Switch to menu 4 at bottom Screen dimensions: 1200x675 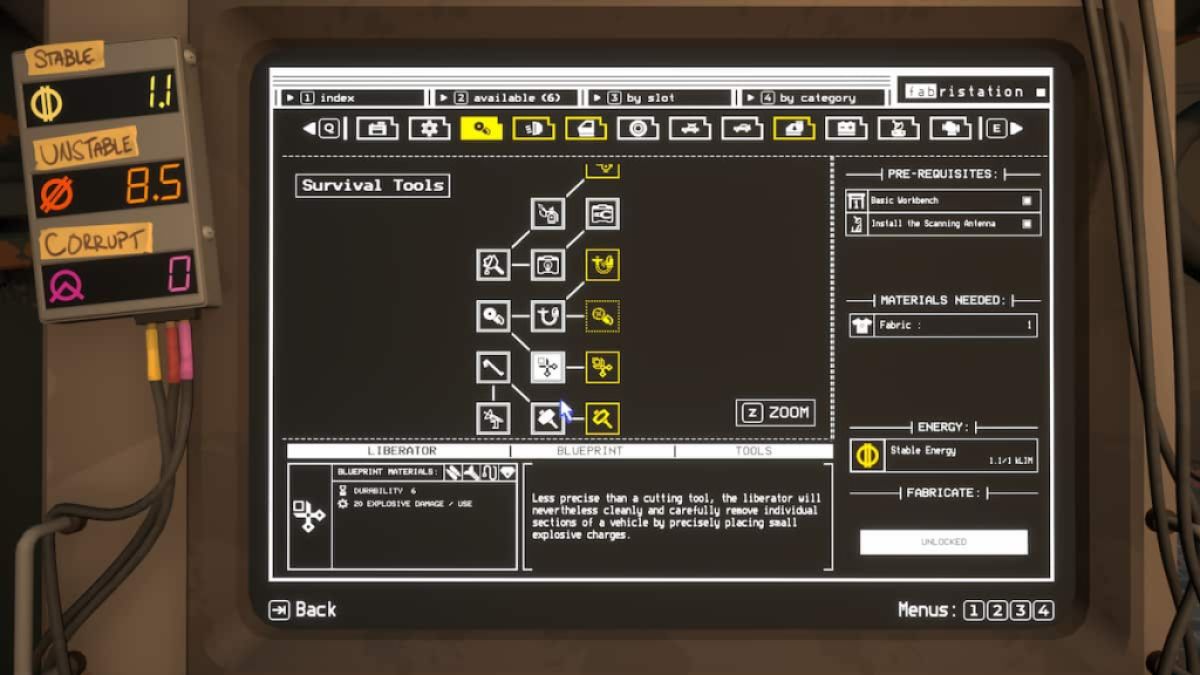1043,610
